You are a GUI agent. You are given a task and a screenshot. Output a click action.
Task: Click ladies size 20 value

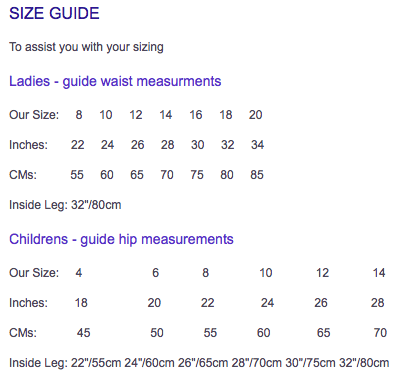coord(255,115)
